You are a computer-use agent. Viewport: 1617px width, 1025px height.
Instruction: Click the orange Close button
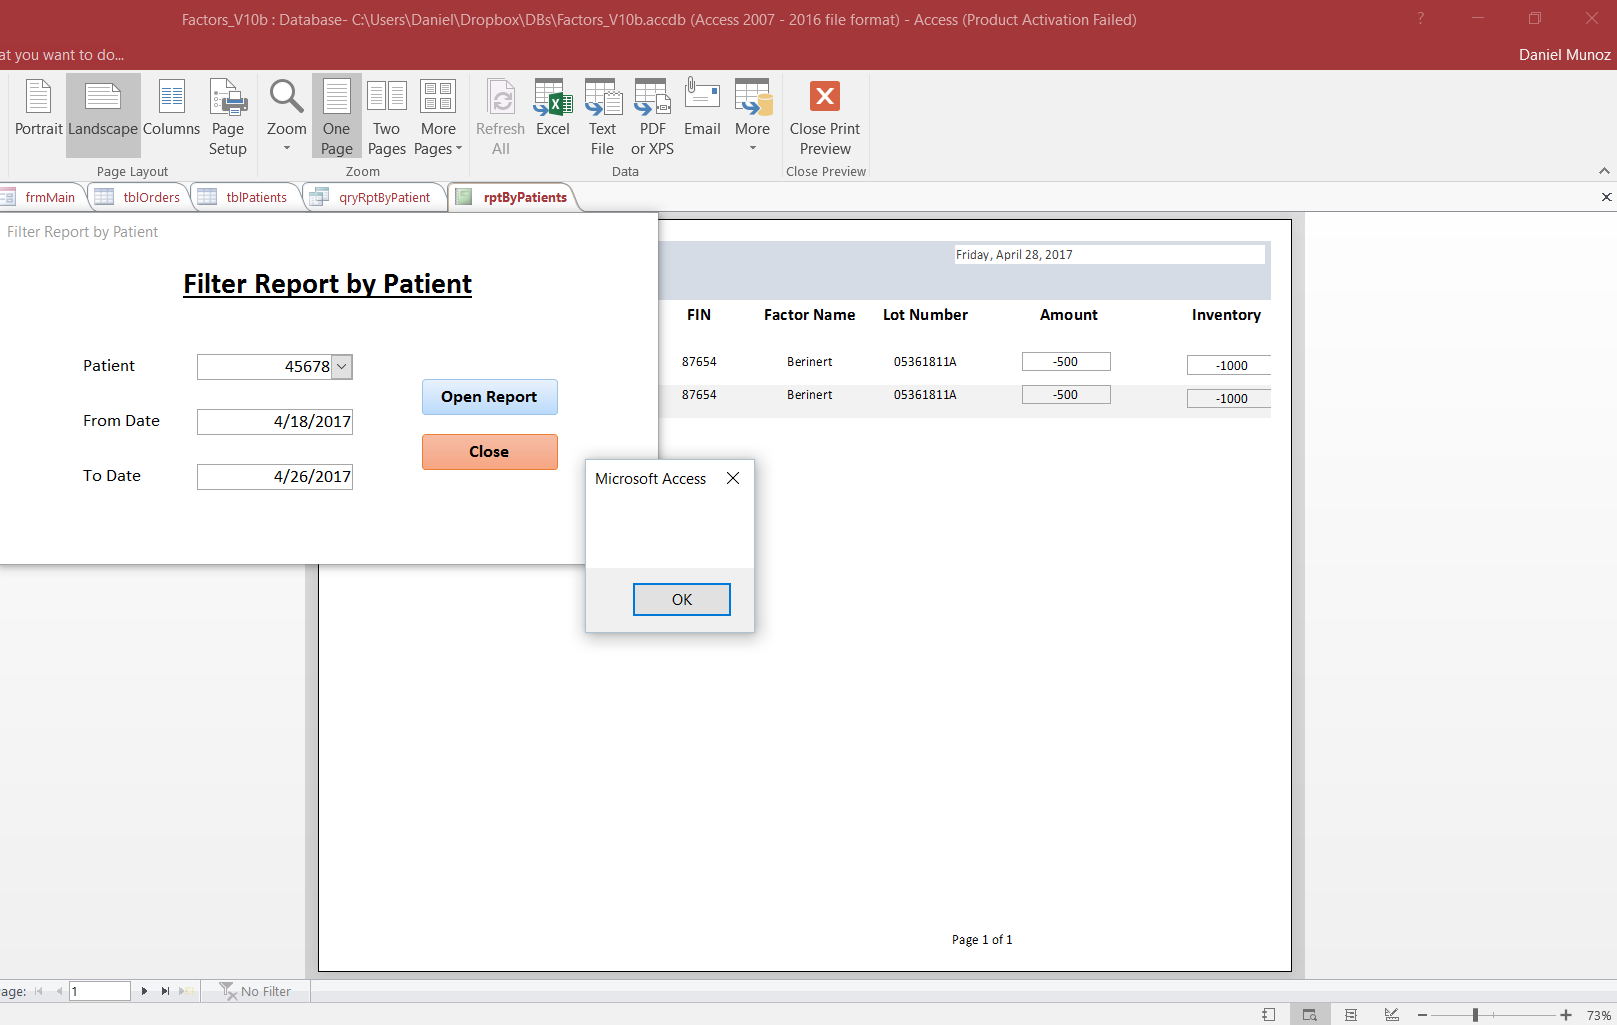coord(489,452)
